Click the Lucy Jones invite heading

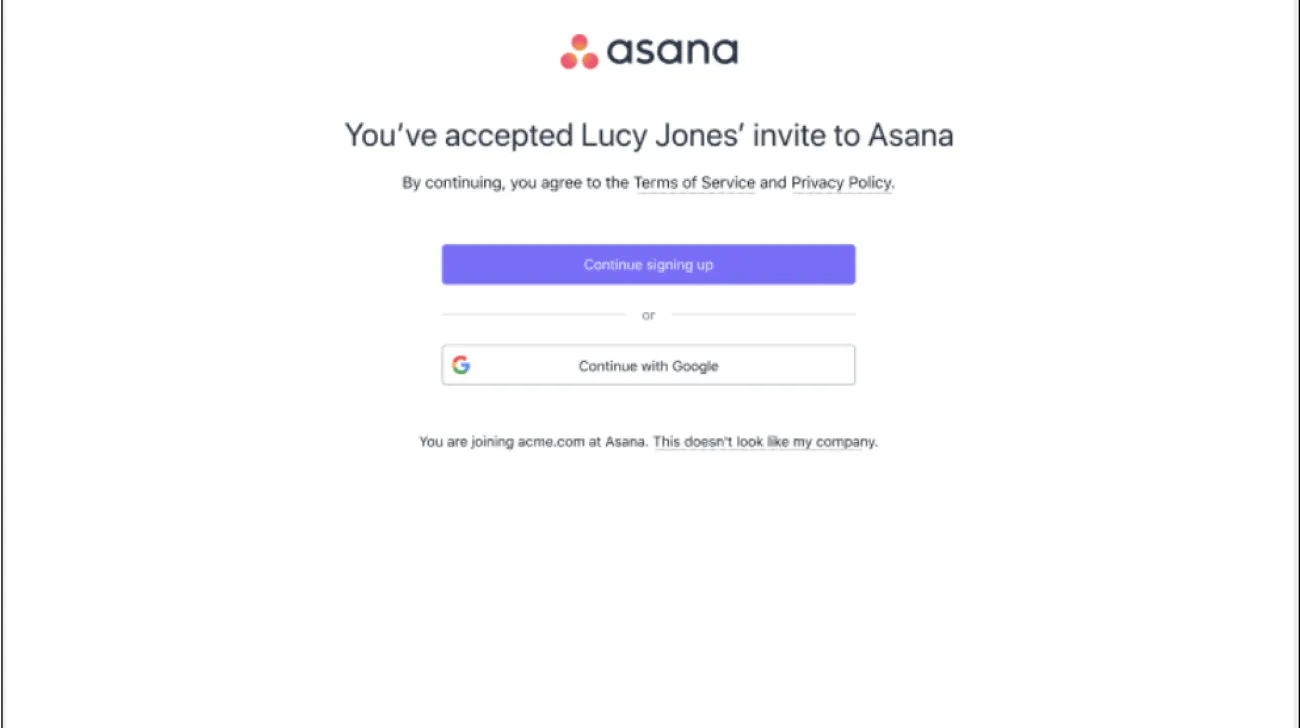pyautogui.click(x=648, y=134)
